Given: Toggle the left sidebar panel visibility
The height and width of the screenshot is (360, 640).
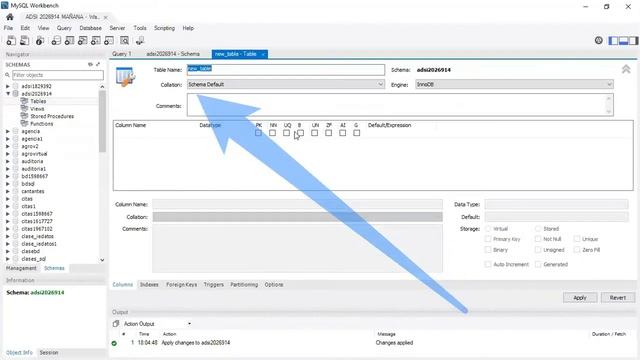Looking at the screenshot, I should point(613,40).
